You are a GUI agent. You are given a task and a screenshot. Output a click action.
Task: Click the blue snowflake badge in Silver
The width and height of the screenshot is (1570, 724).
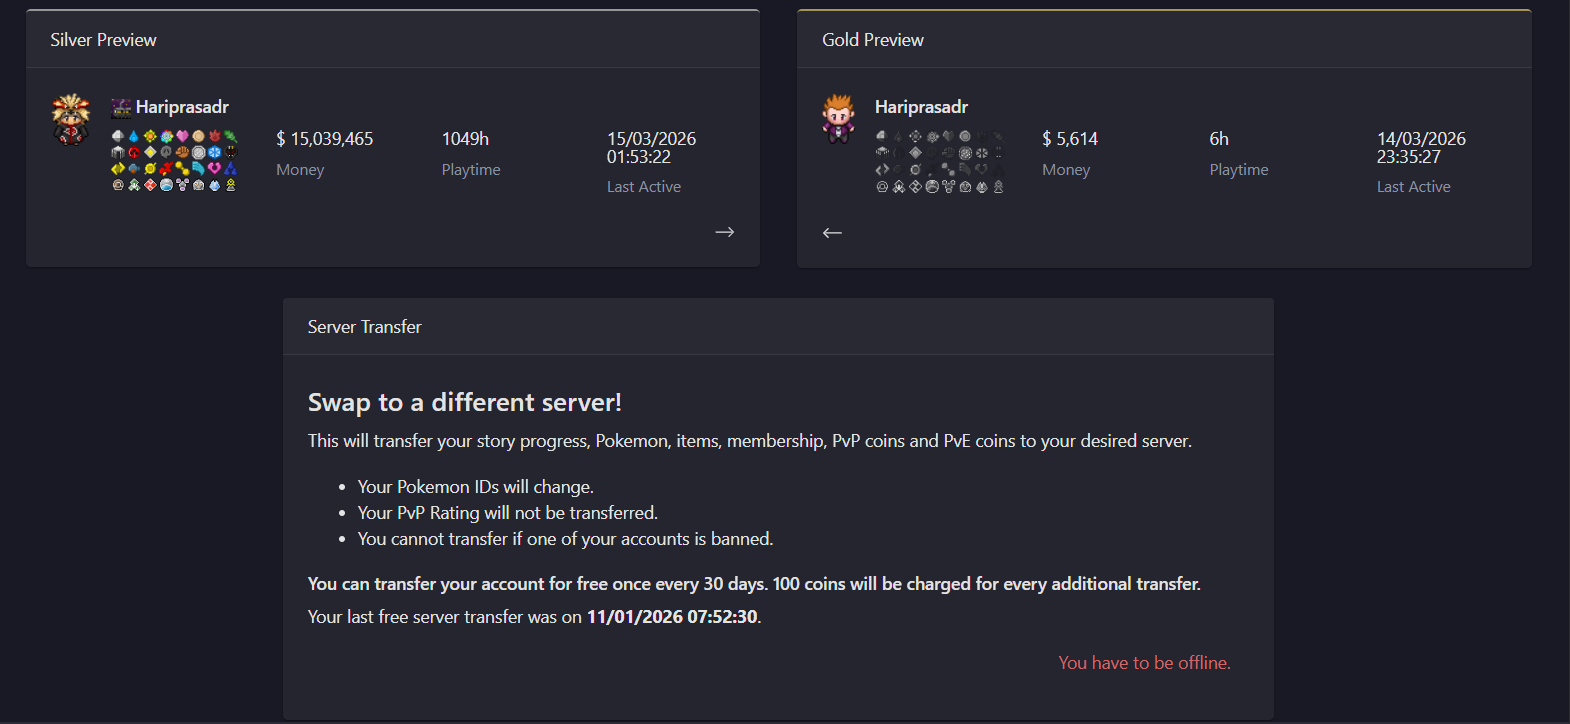[x=214, y=152]
